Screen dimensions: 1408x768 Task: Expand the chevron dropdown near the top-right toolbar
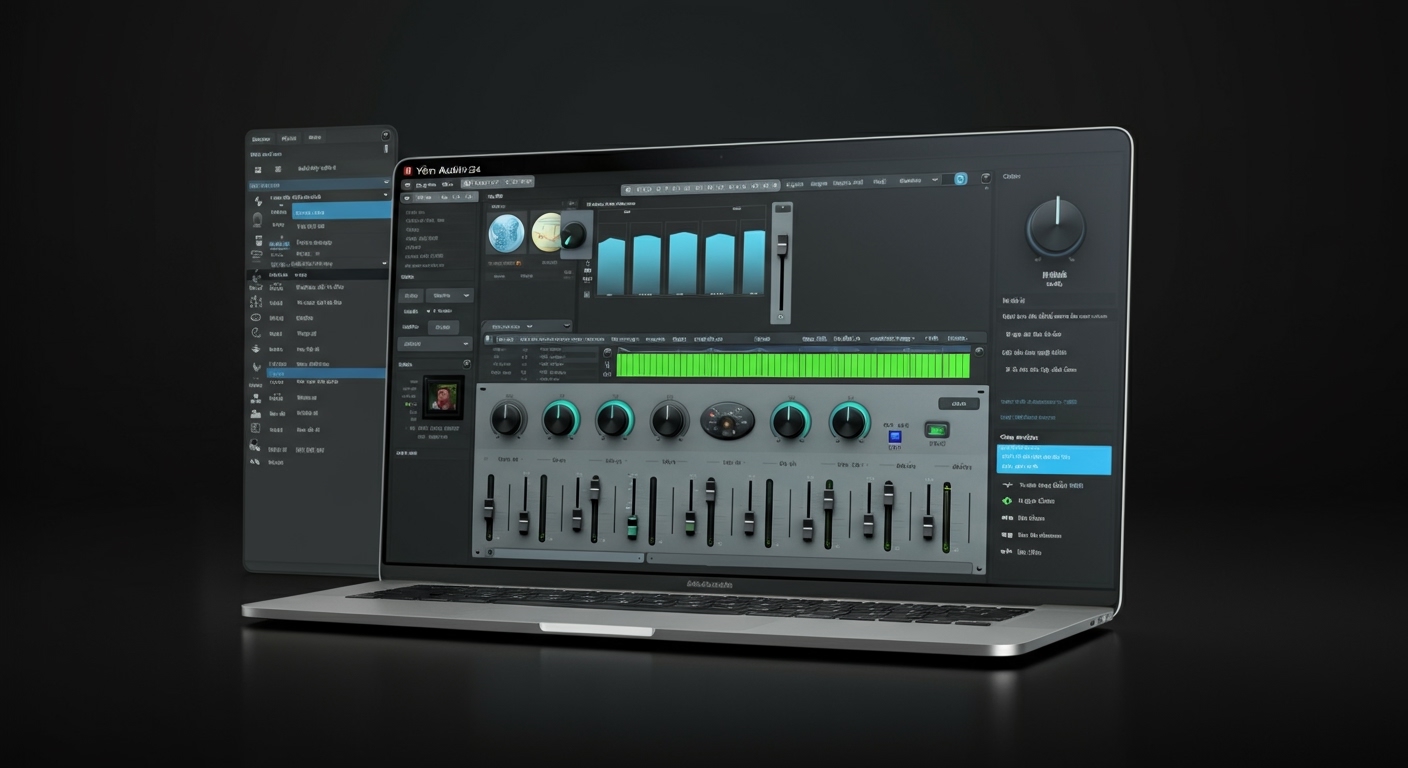coord(933,179)
